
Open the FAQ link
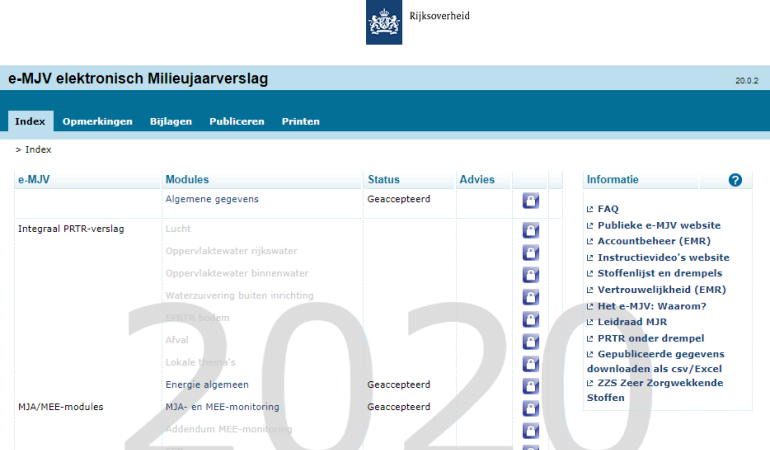[608, 209]
